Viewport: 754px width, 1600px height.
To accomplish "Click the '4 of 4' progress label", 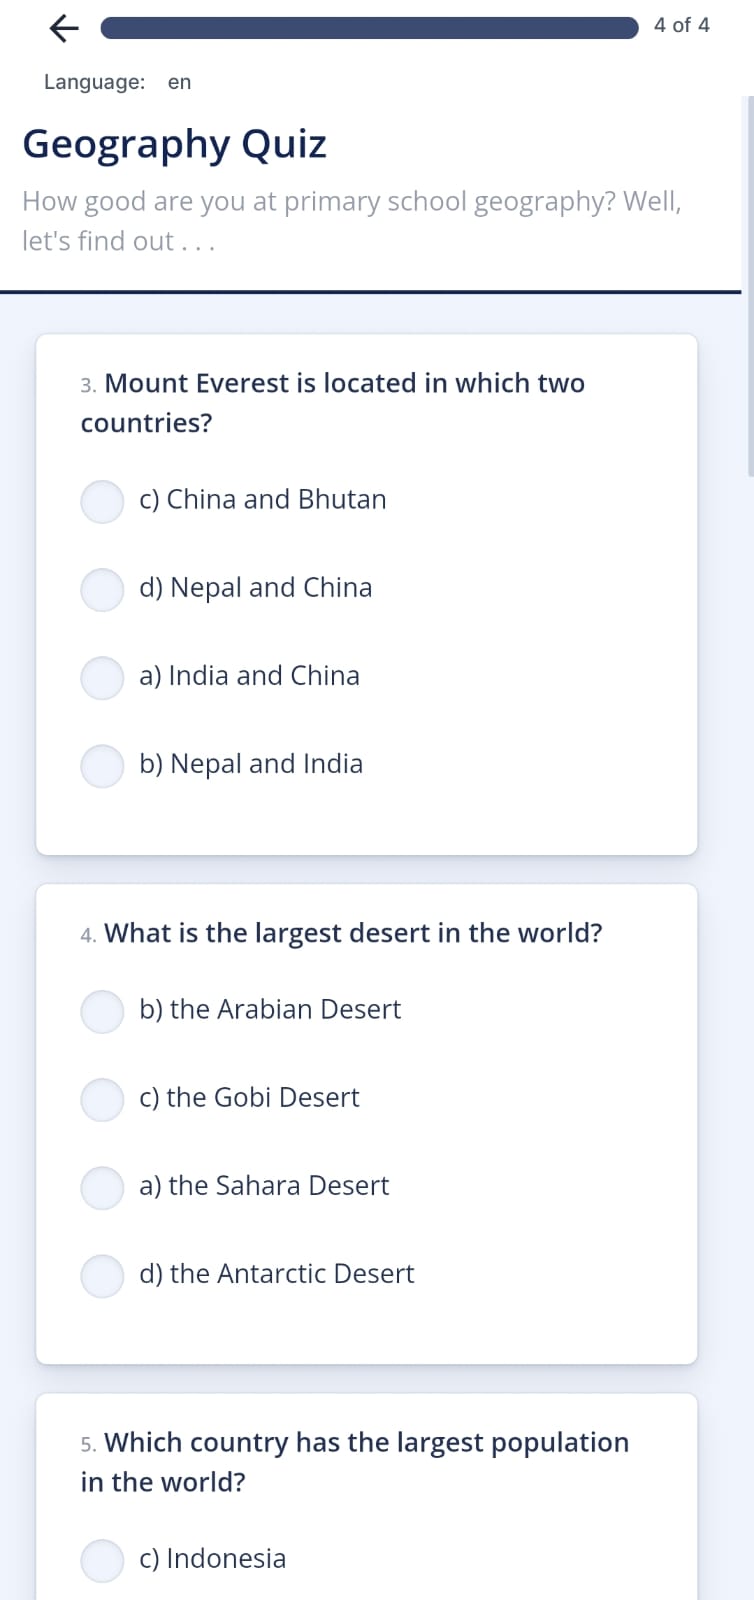I will coord(680,26).
